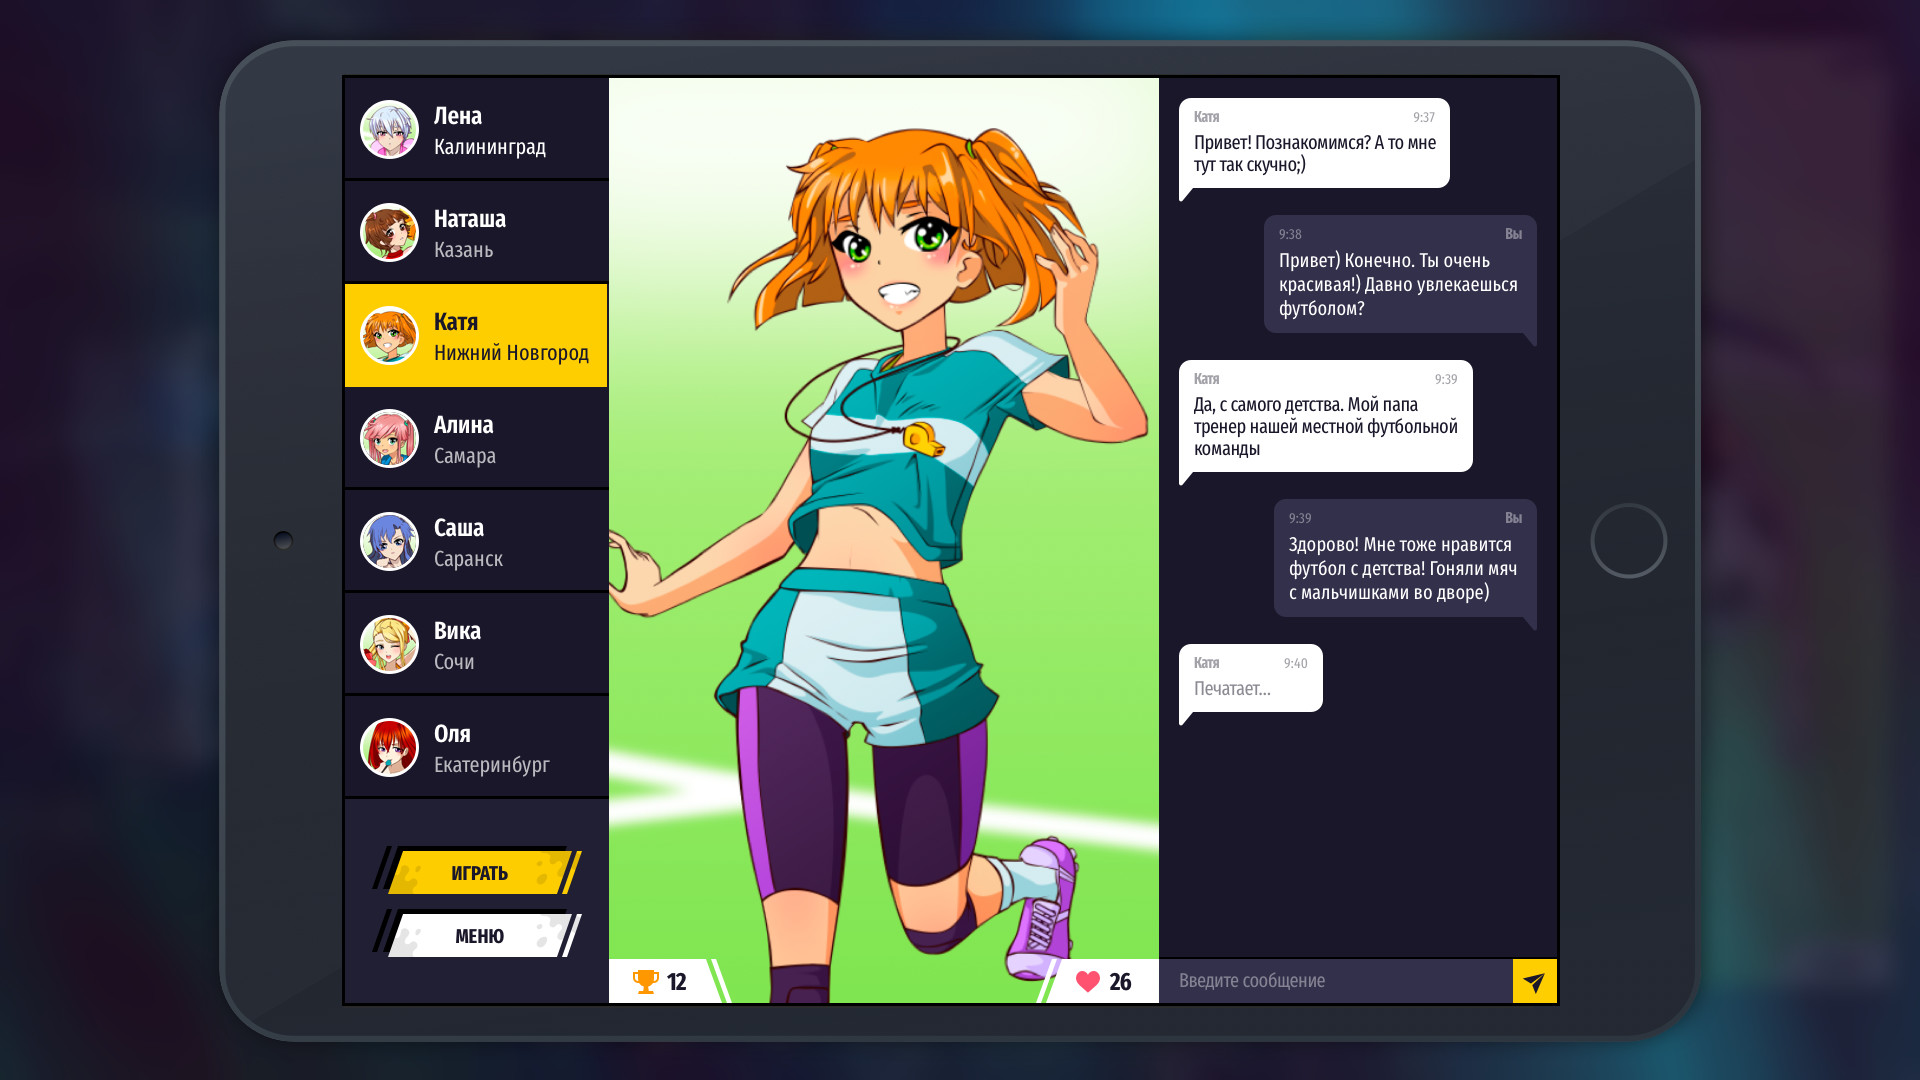
Task: Click Алина's pink-haired avatar icon
Action: click(x=389, y=439)
